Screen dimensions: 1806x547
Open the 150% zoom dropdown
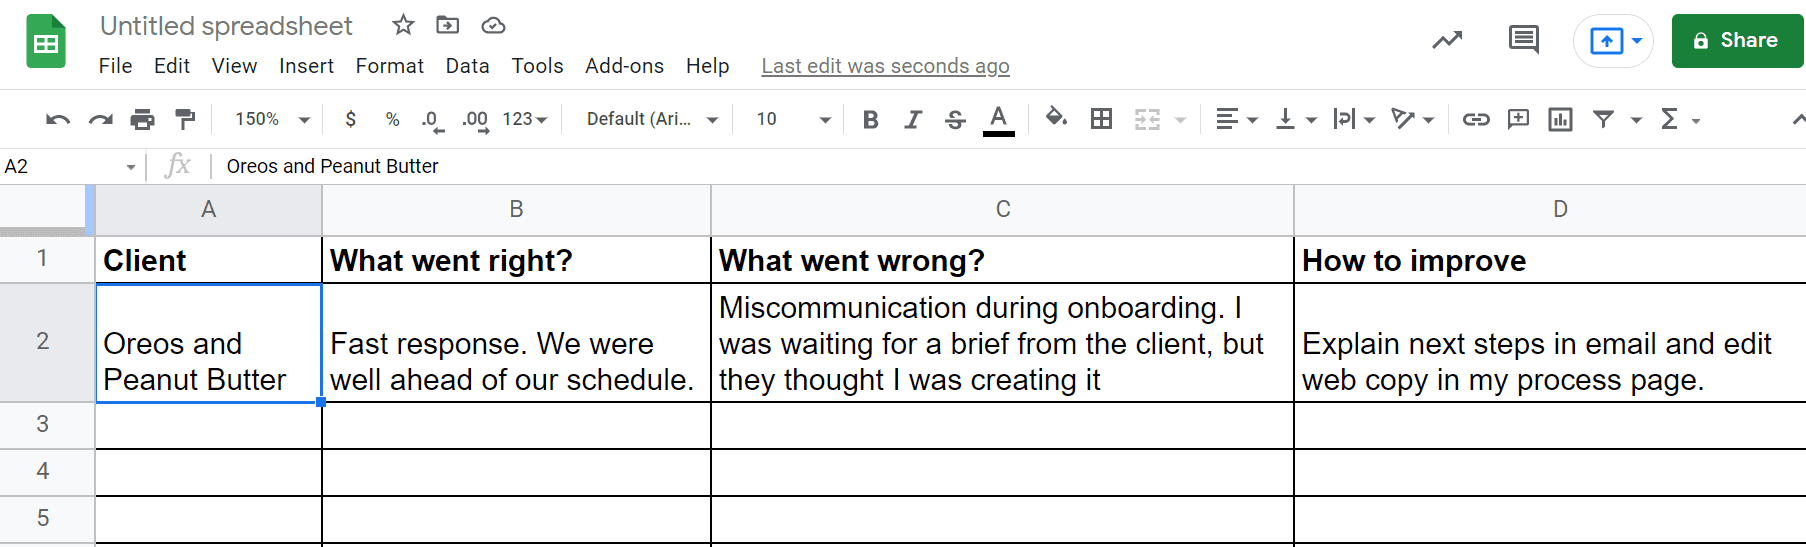pyautogui.click(x=272, y=119)
